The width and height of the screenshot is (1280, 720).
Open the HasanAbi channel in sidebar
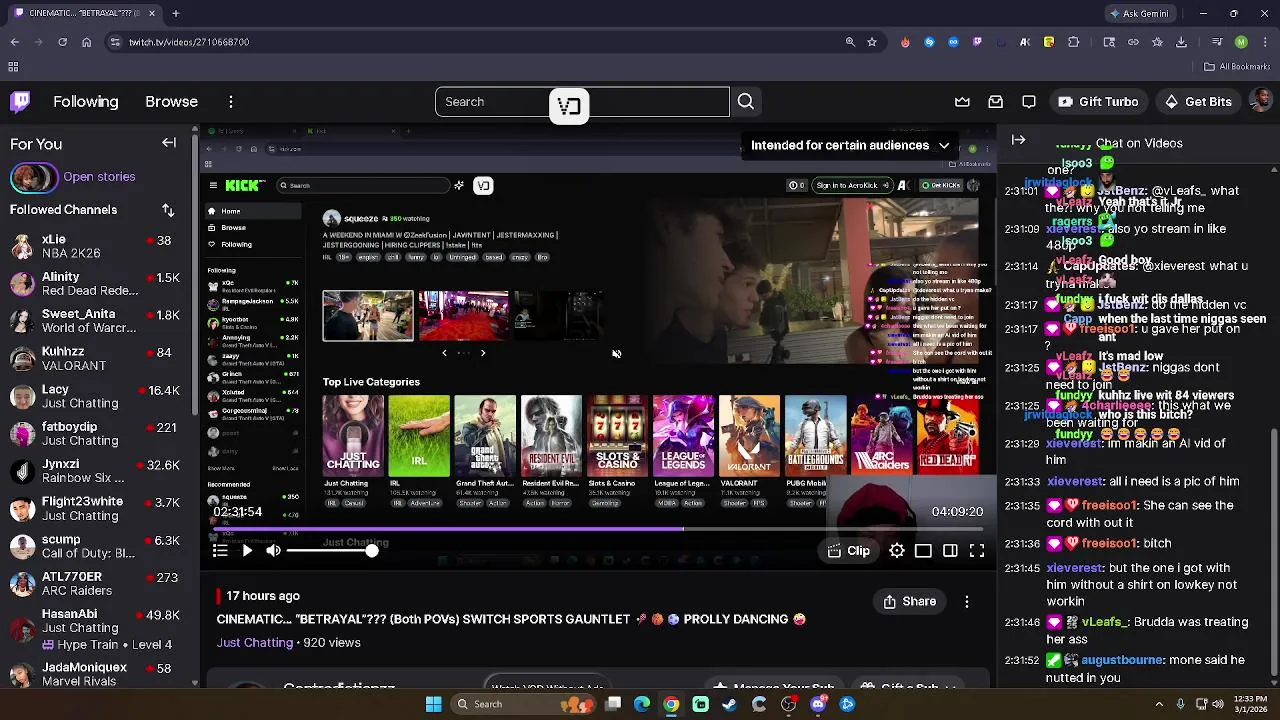pos(98,630)
